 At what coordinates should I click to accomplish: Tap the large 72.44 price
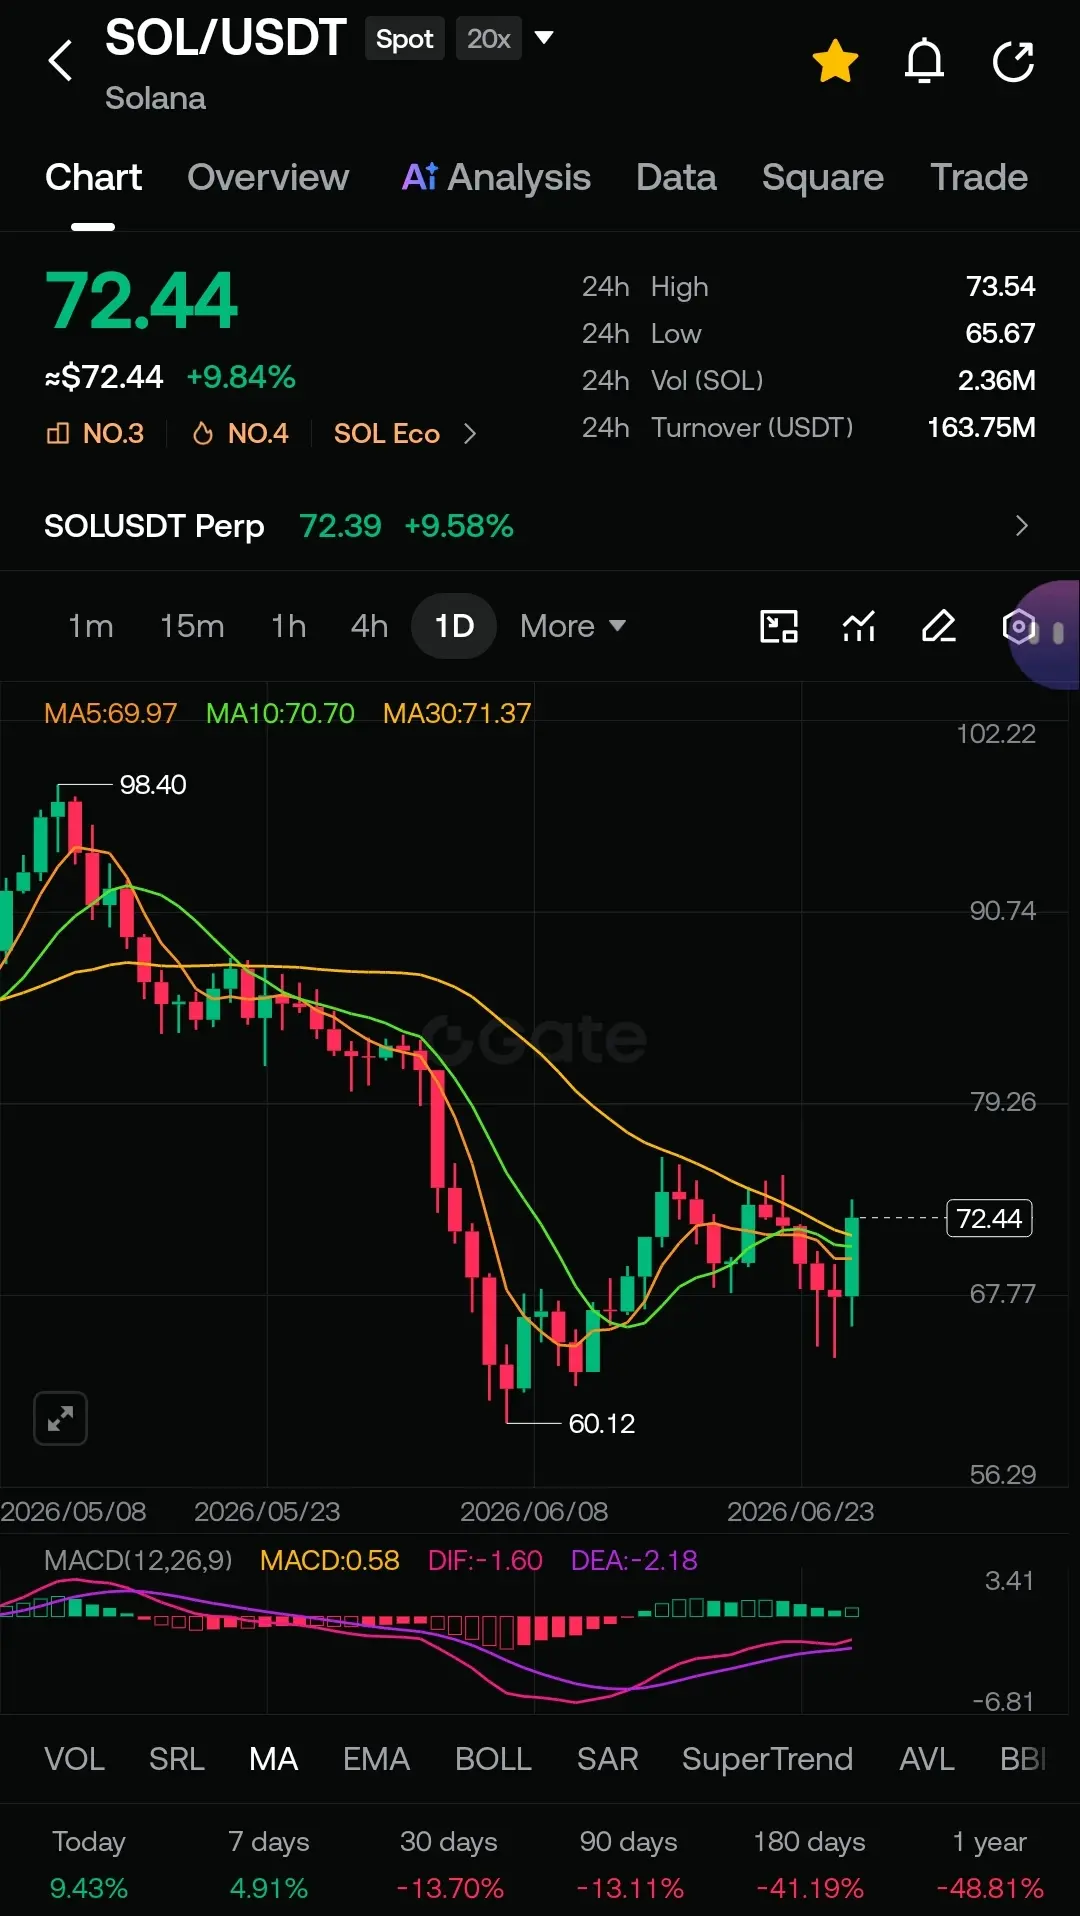point(141,301)
